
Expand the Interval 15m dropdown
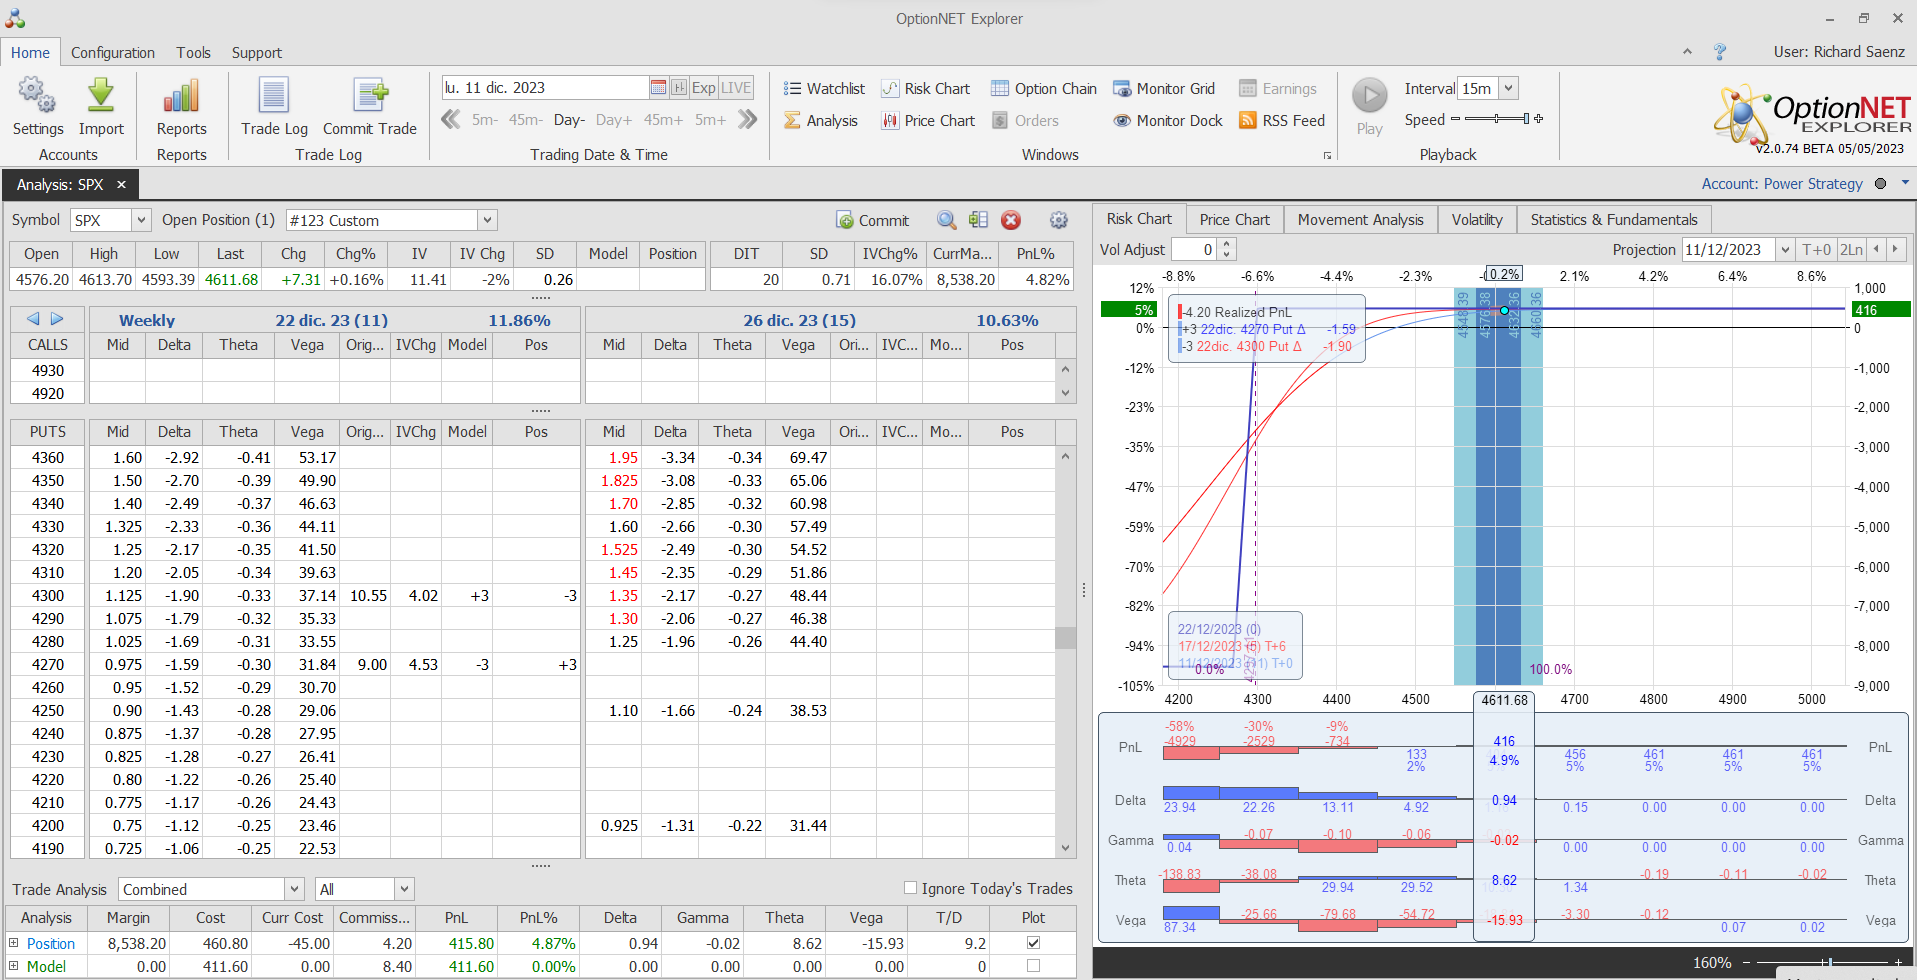(1508, 89)
